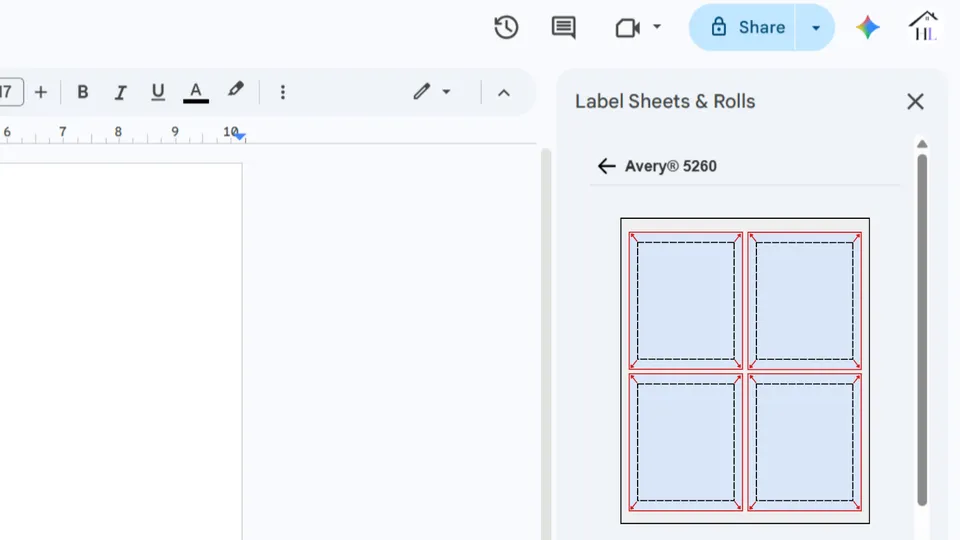This screenshot has width=960, height=540.
Task: Click the sidebar scrollbar up arrow
Action: tap(922, 144)
